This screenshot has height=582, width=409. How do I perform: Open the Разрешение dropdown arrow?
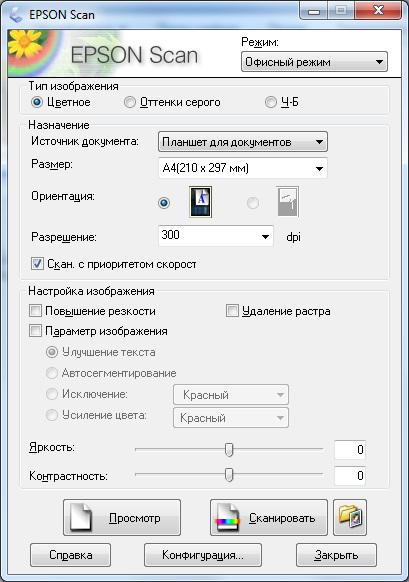[265, 236]
